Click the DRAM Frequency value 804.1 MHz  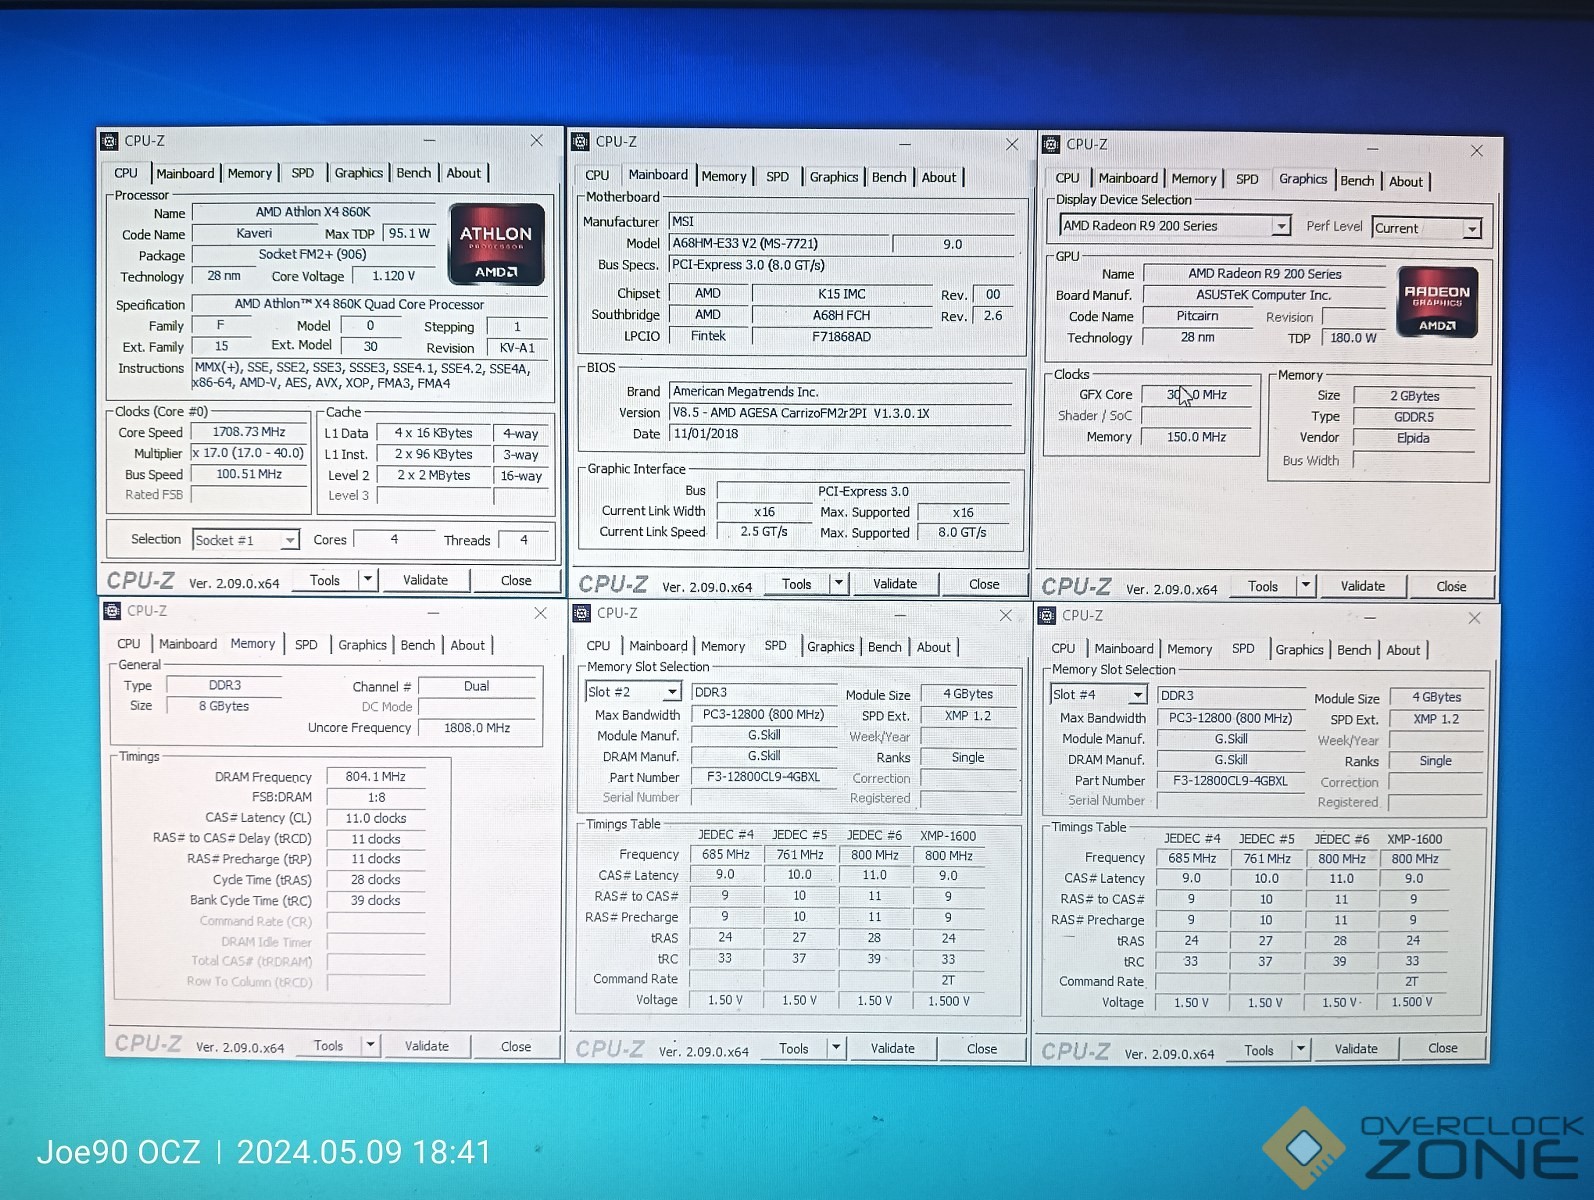click(x=376, y=776)
